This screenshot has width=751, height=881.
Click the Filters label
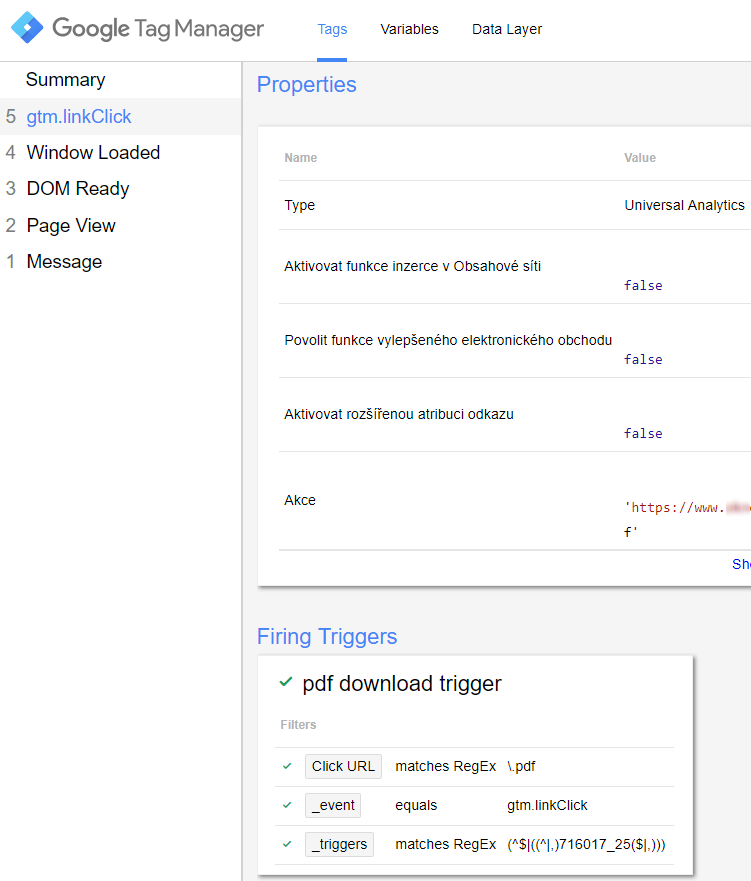point(298,725)
